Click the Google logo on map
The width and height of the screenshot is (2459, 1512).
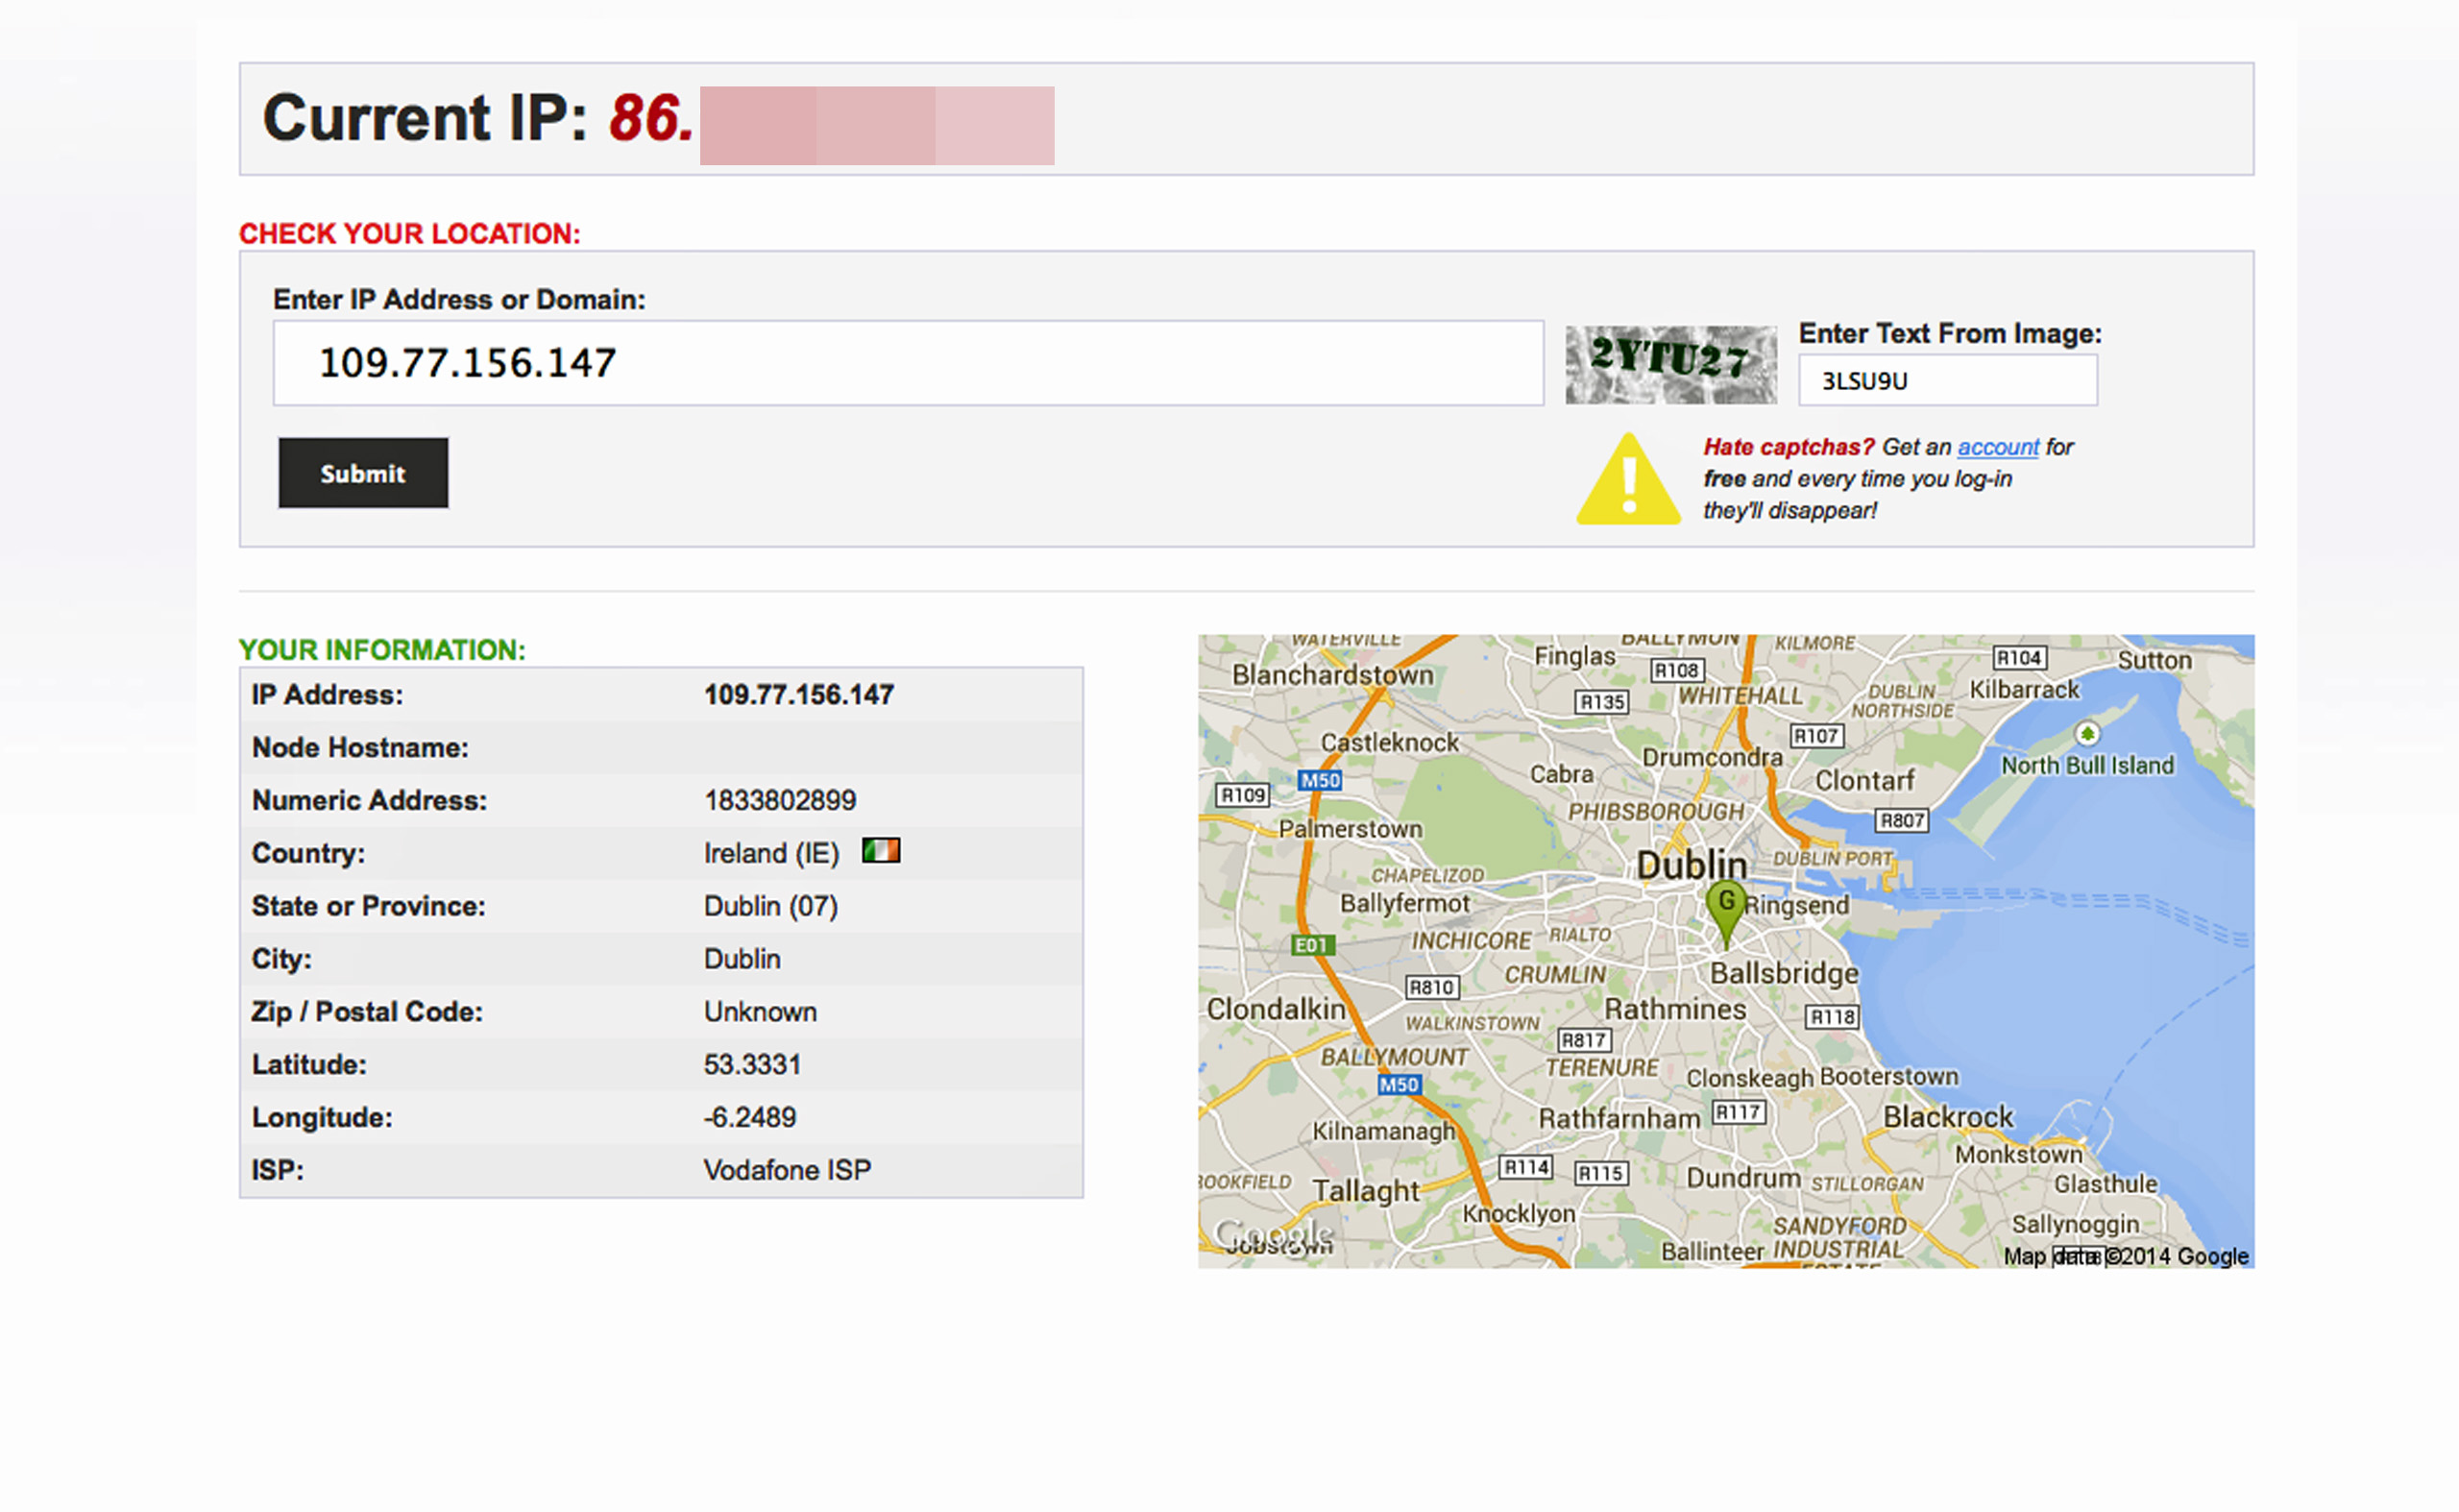point(1272,1234)
